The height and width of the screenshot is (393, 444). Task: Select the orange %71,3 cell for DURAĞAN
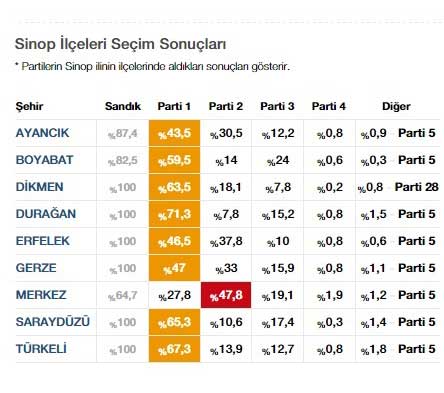(x=174, y=214)
